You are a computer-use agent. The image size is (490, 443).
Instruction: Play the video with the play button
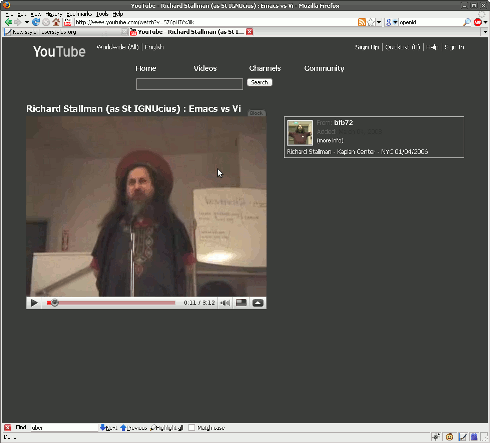(34, 303)
